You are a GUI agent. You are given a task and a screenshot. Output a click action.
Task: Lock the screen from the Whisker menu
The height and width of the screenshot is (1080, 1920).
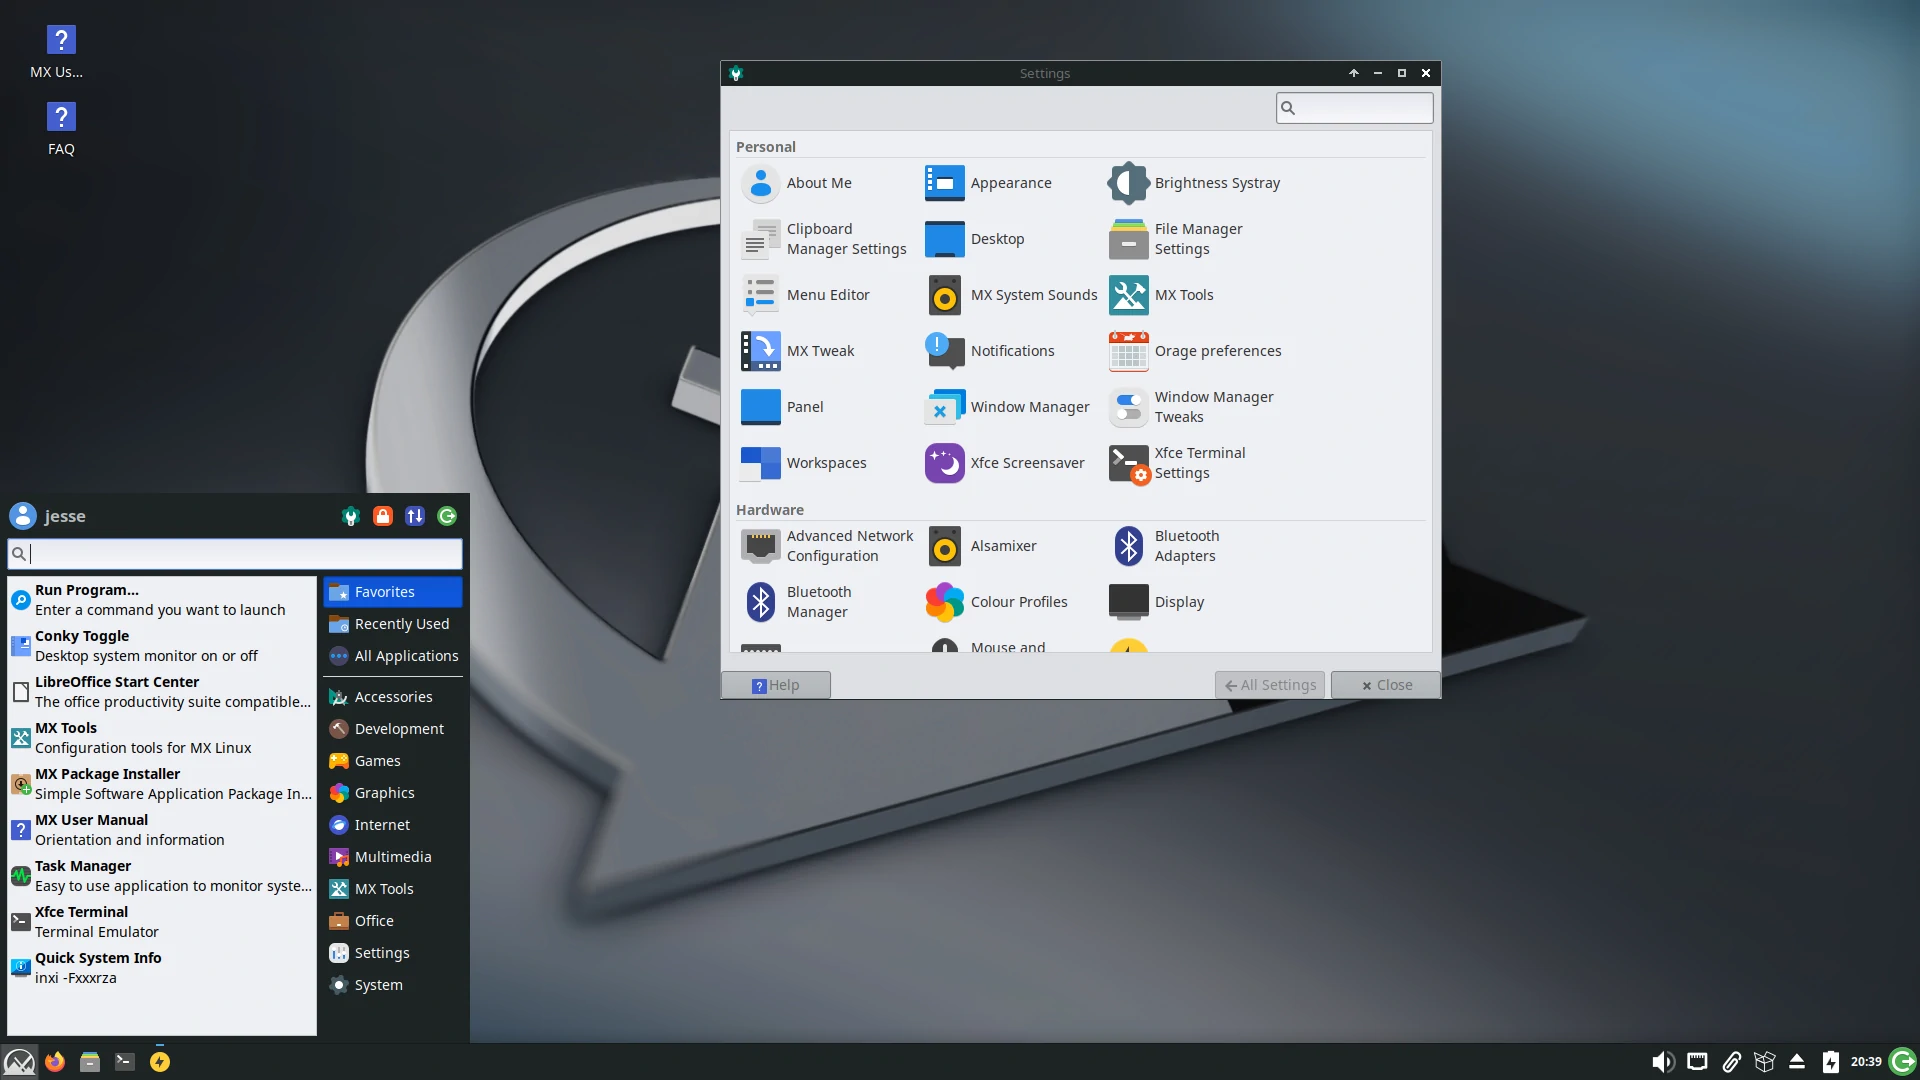click(382, 516)
